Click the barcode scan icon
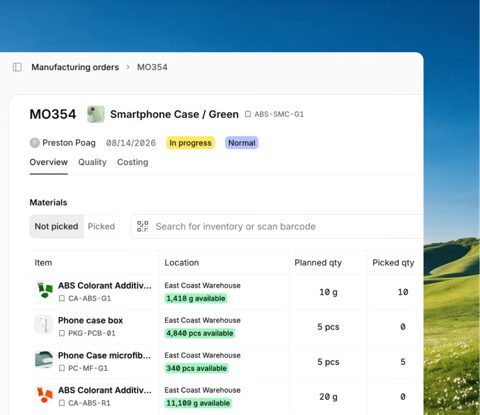This screenshot has height=415, width=480. (143, 226)
